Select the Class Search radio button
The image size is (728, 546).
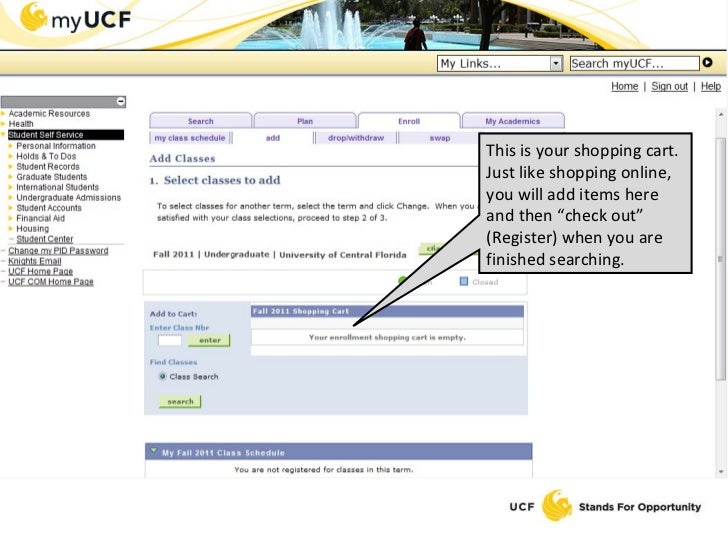coord(162,376)
